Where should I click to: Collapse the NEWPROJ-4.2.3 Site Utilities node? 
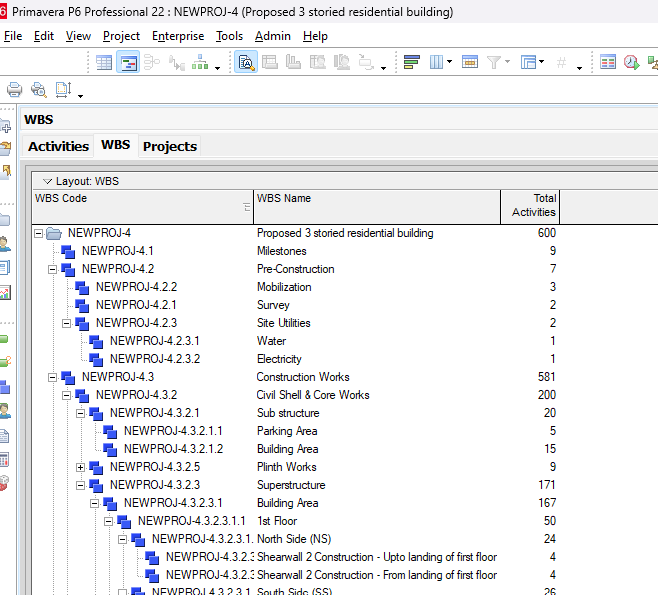tap(67, 323)
